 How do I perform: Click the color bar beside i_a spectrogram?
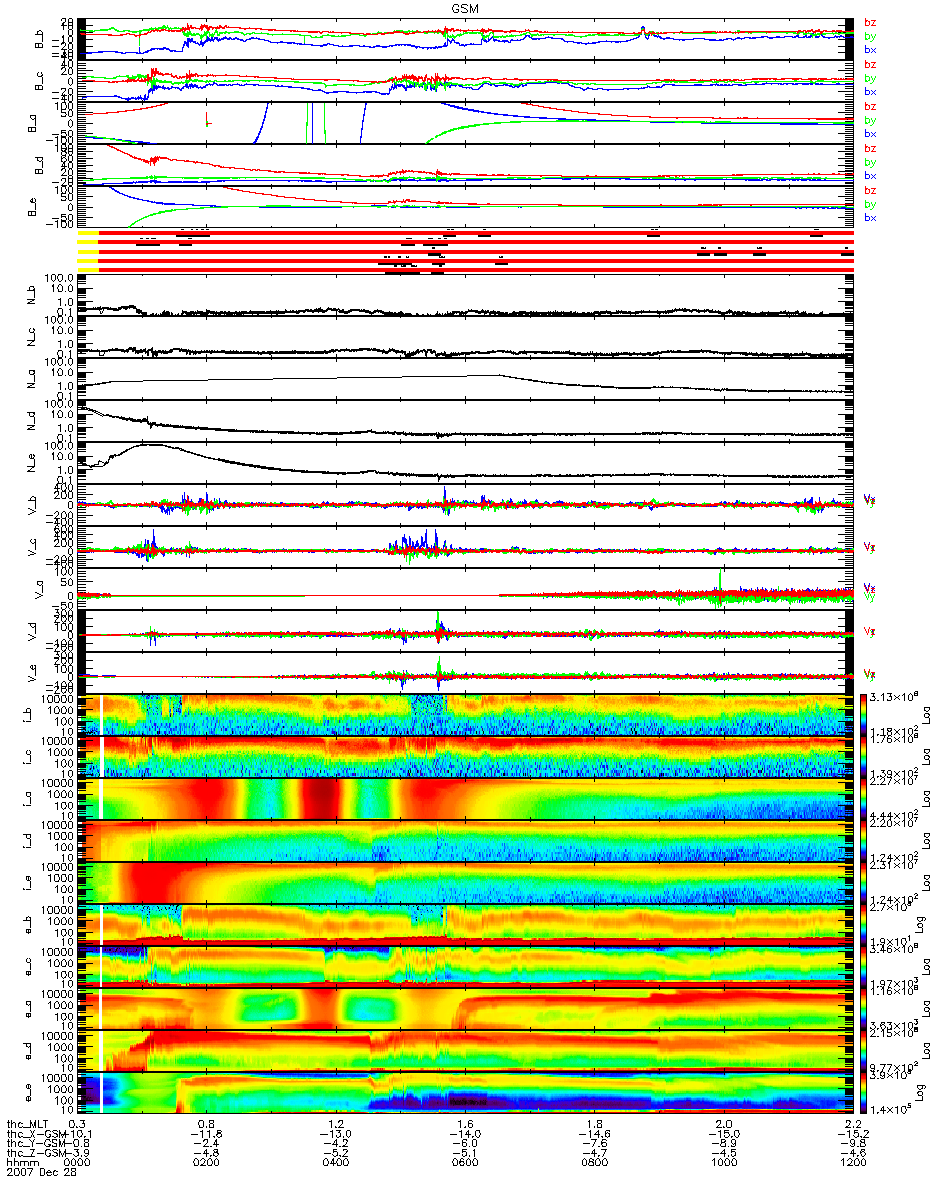click(865, 799)
